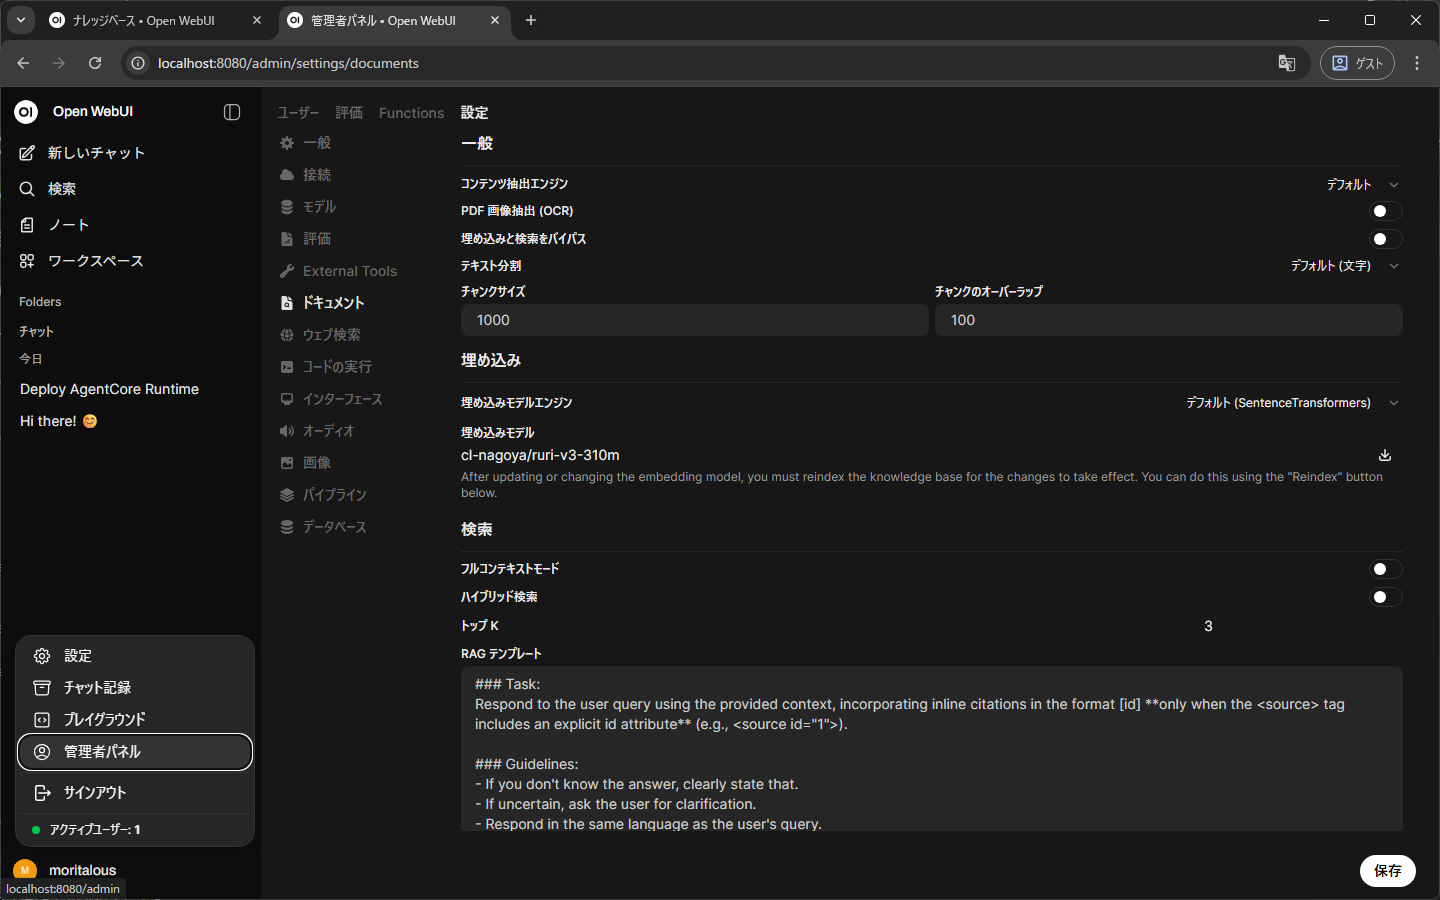
Task: Click the browser translate icon in the address bar
Action: [1287, 63]
